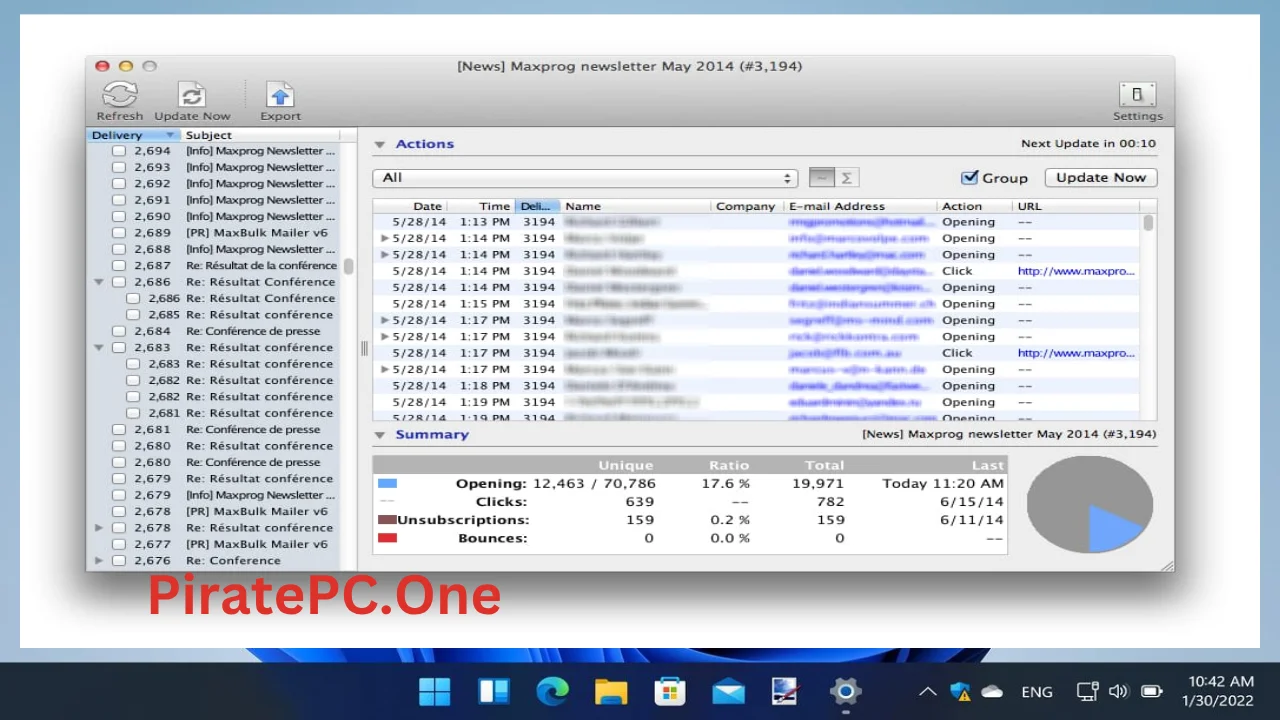The height and width of the screenshot is (720, 1280).
Task: Click the opening ratio pie chart
Action: [1090, 504]
